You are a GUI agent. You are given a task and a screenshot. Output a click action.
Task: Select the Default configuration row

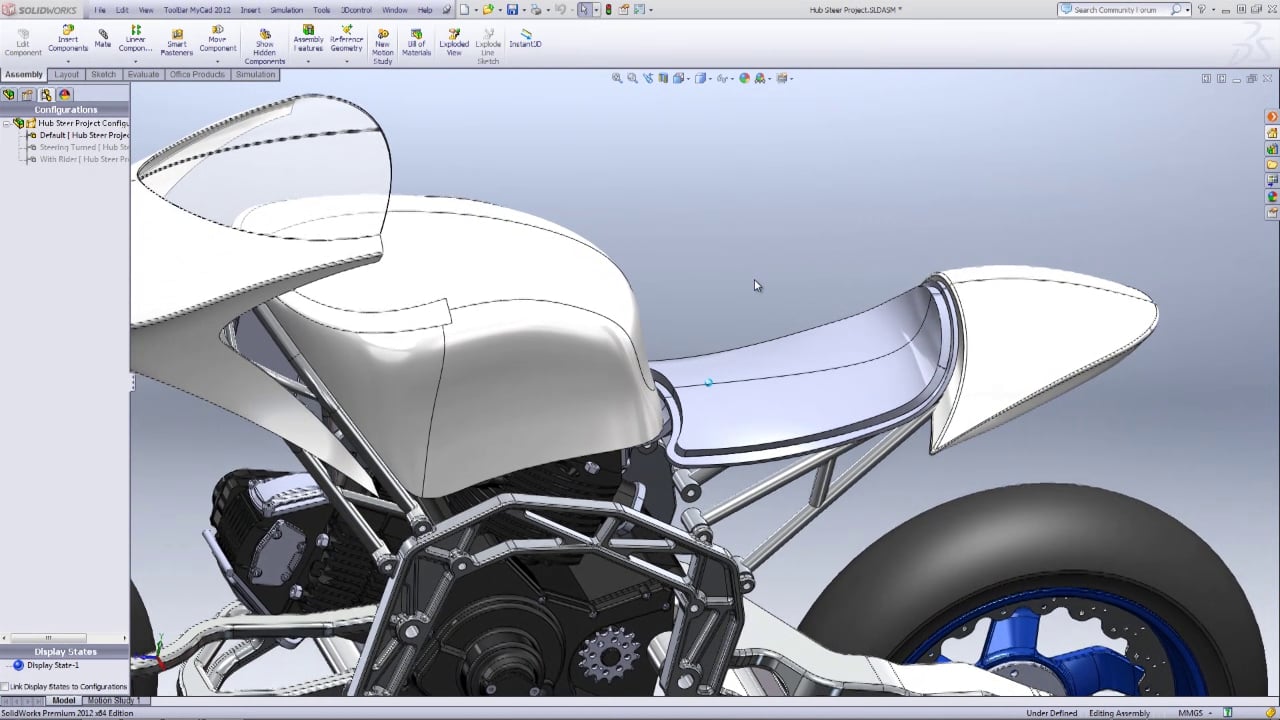click(78, 135)
